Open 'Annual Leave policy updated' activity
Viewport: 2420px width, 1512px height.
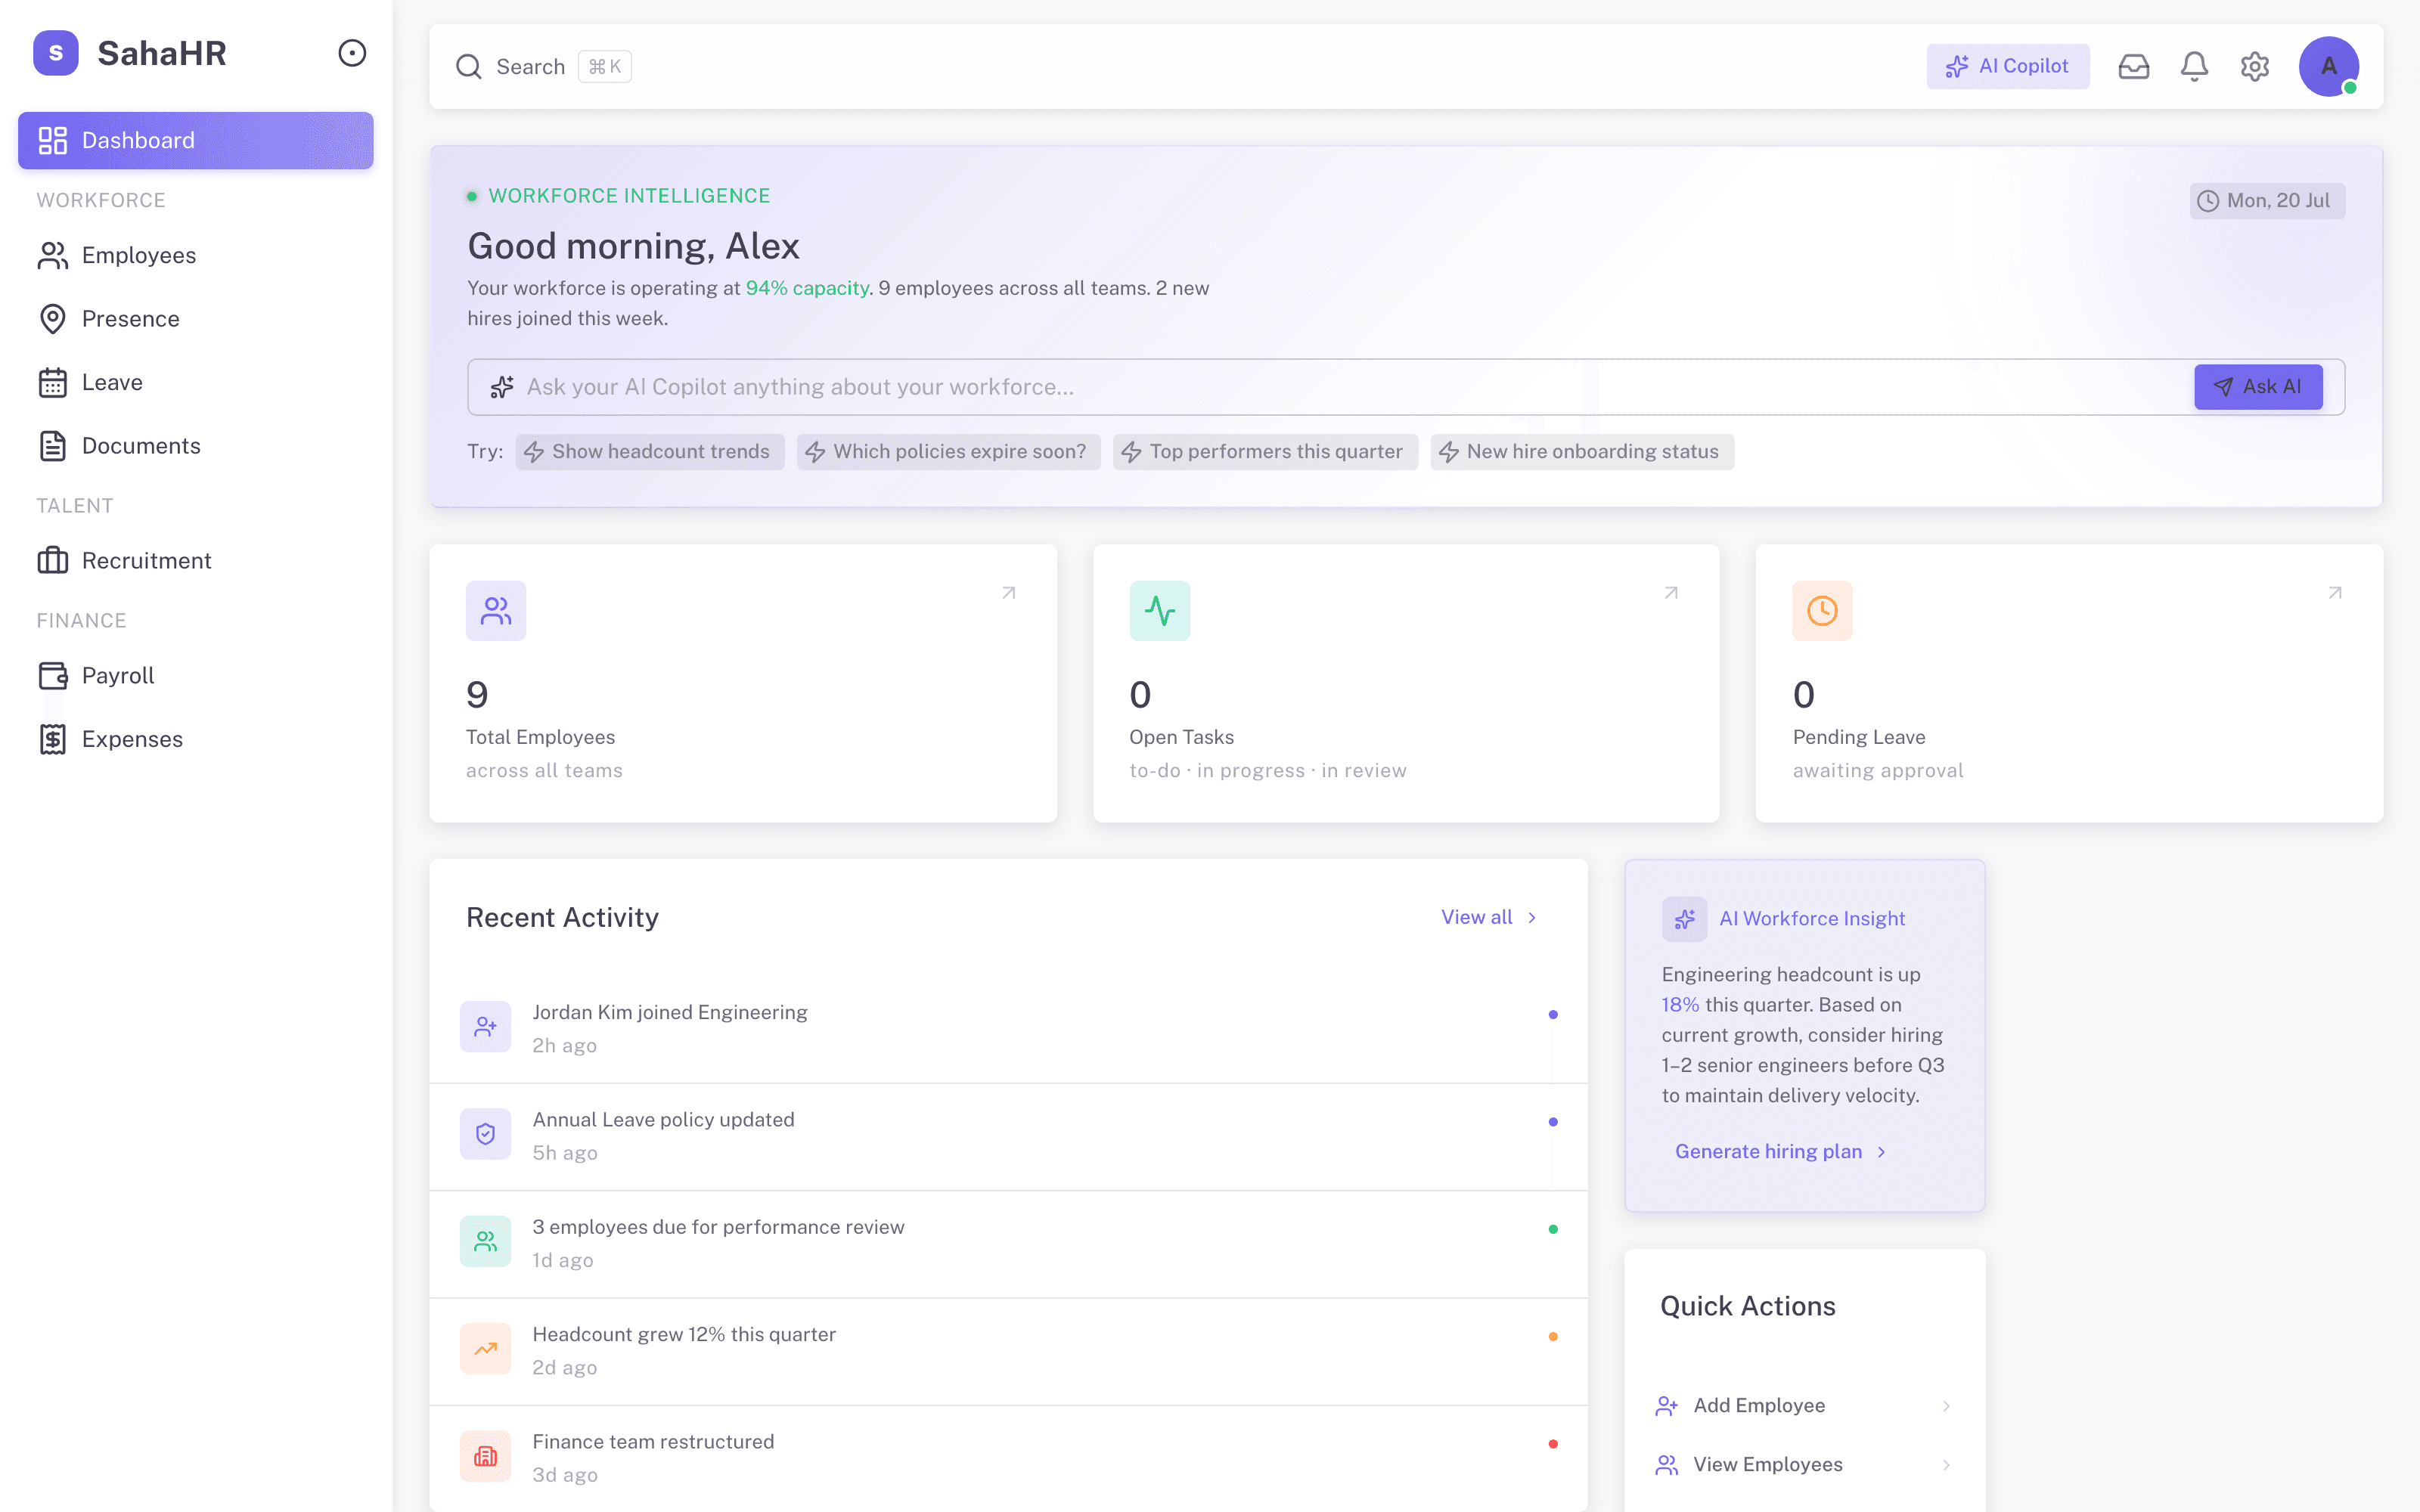click(1008, 1136)
